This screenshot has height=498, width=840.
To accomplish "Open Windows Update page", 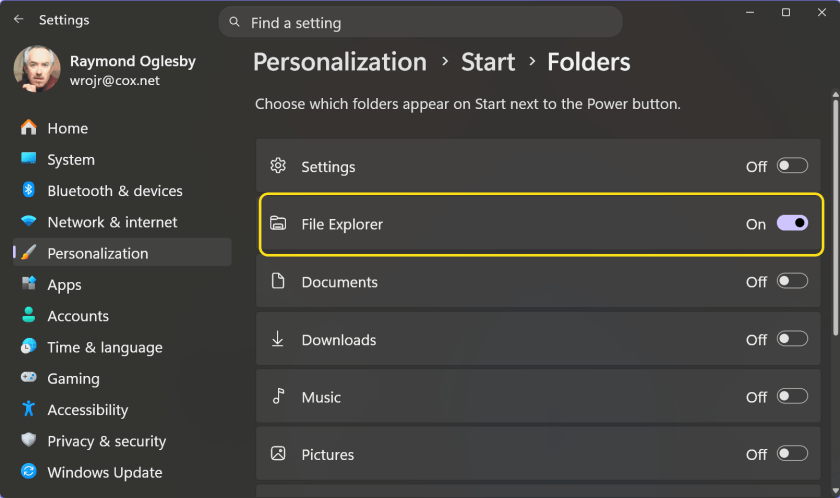I will coord(122,472).
